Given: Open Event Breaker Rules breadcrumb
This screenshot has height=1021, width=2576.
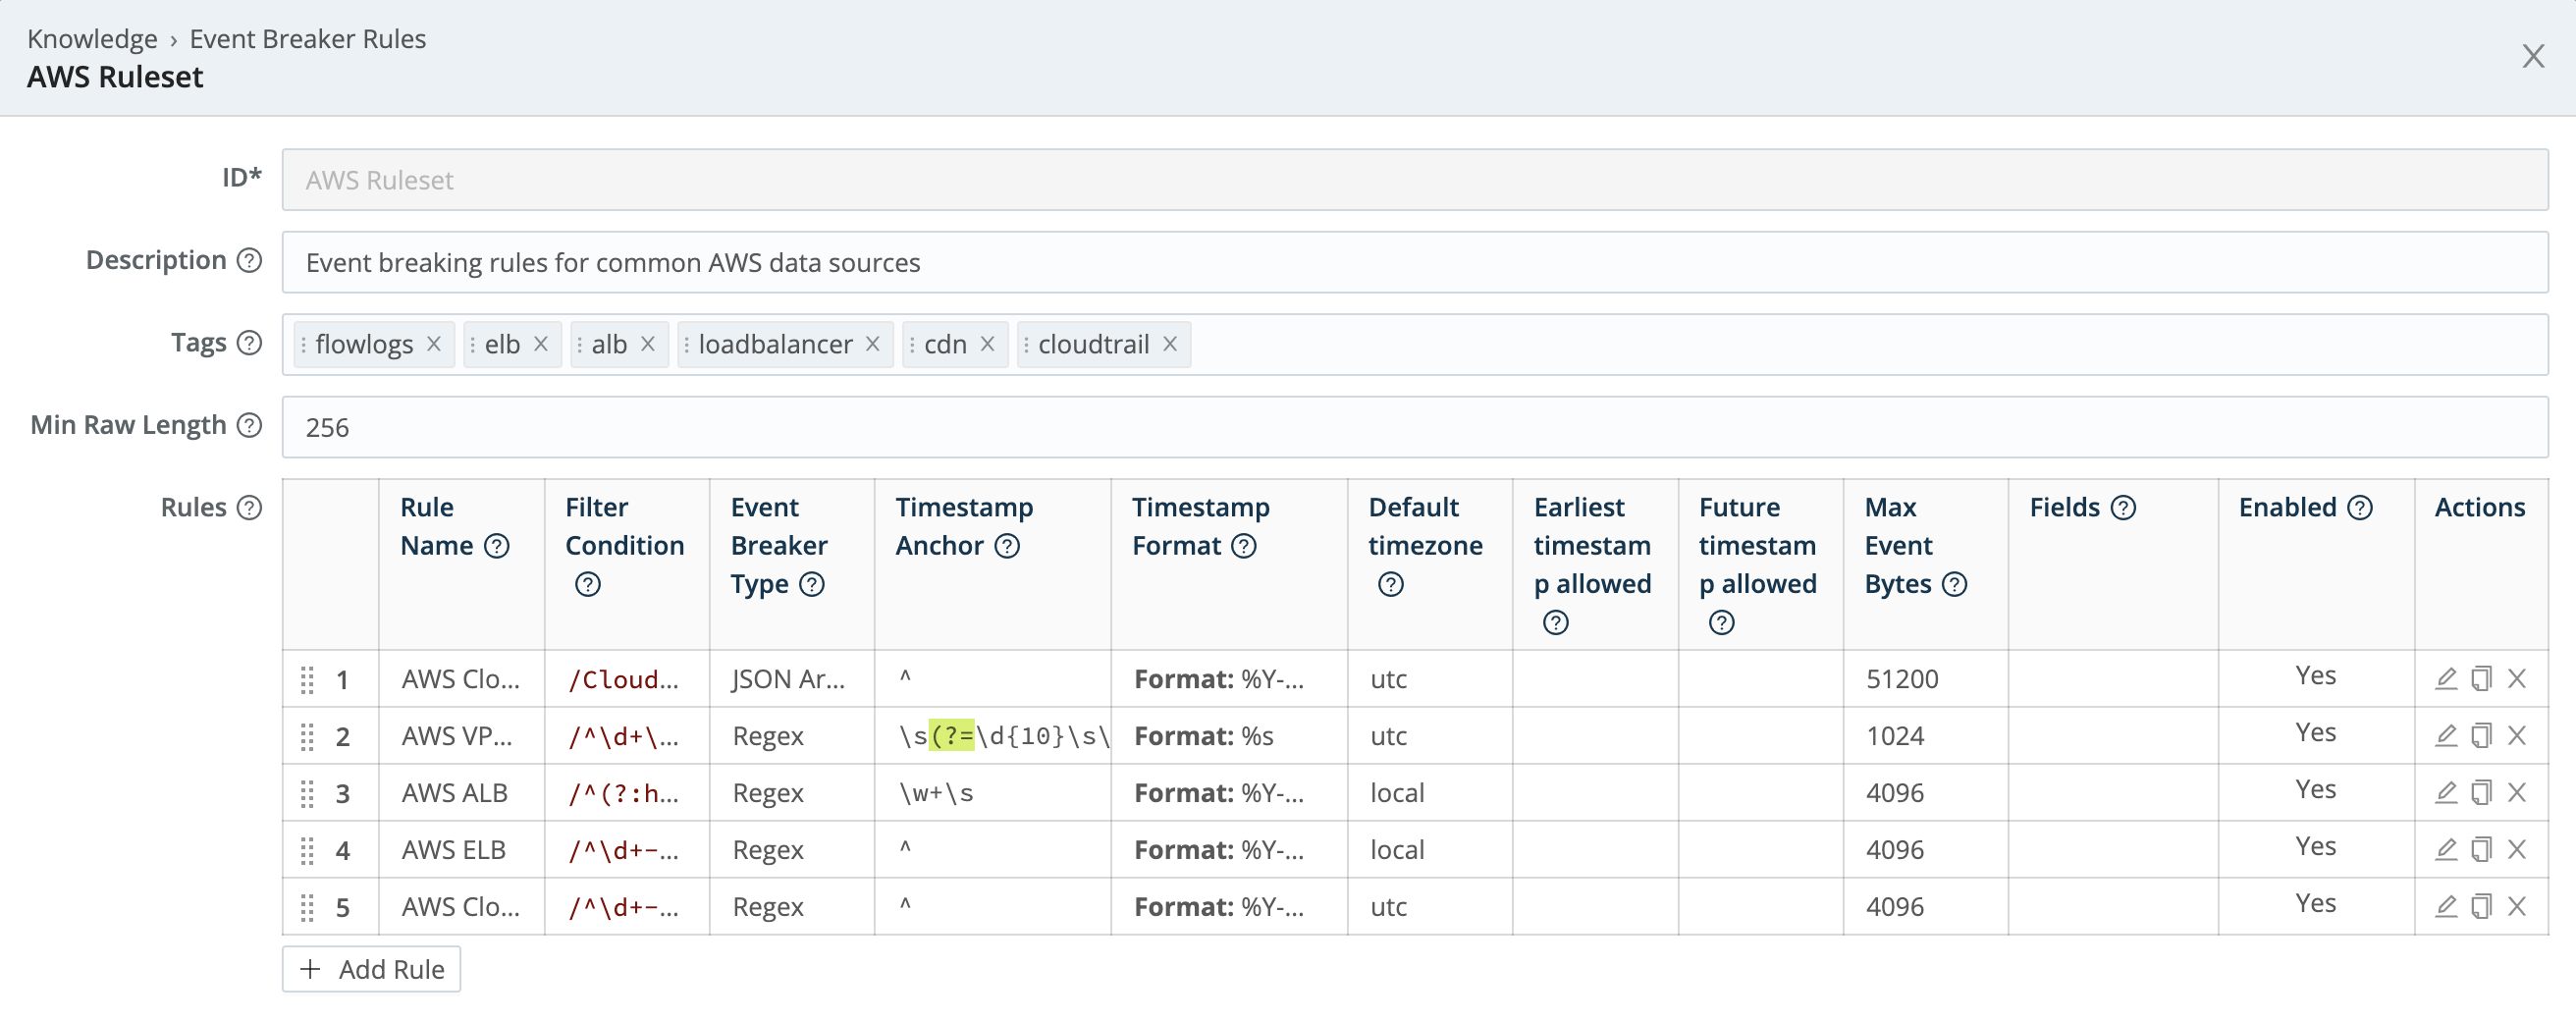Looking at the screenshot, I should pyautogui.click(x=308, y=38).
